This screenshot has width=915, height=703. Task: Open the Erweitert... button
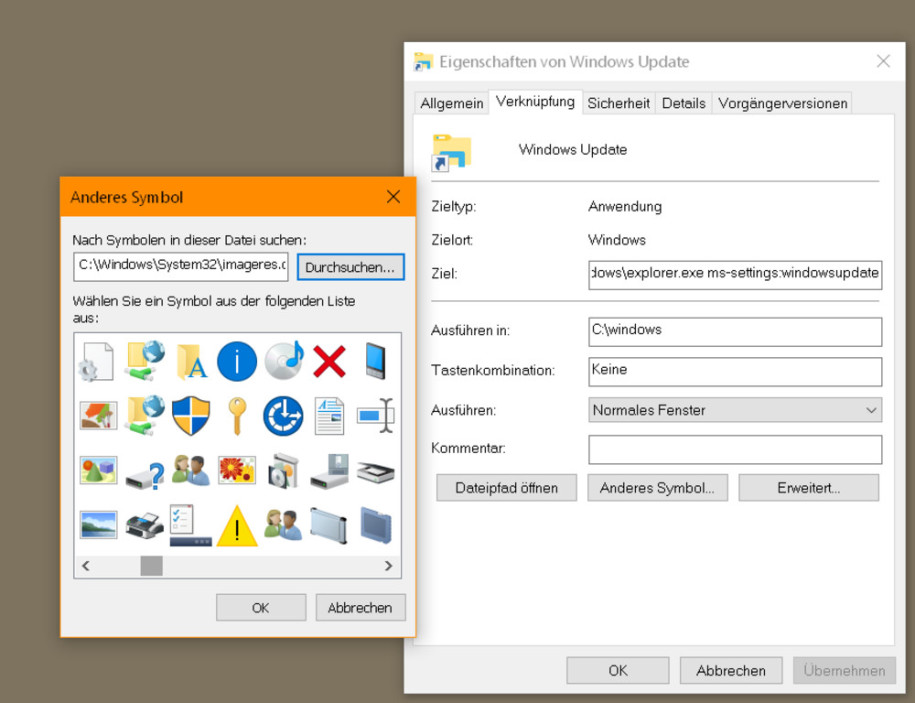point(809,488)
